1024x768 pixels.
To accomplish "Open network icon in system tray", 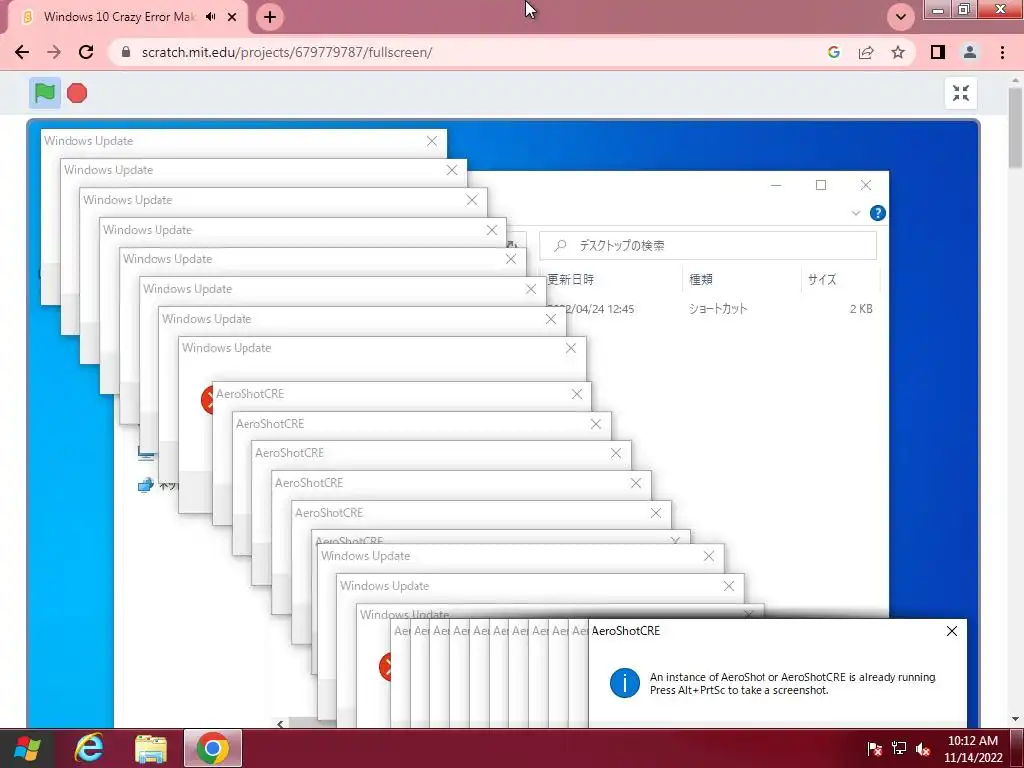I will pos(899,749).
